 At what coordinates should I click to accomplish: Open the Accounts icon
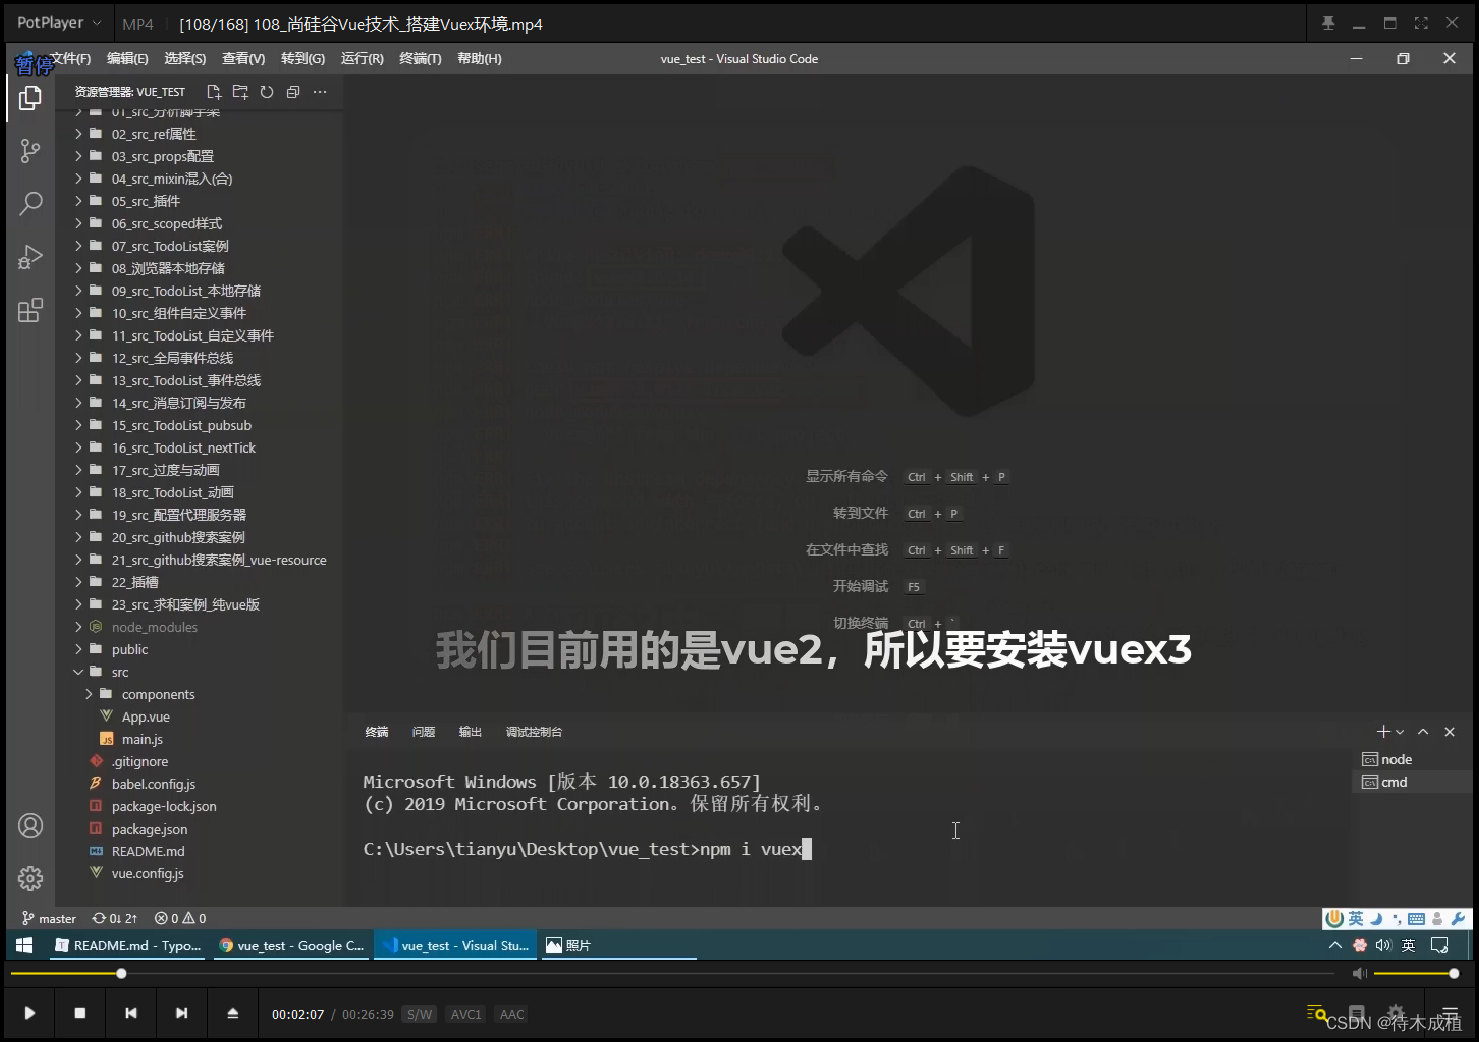point(30,826)
